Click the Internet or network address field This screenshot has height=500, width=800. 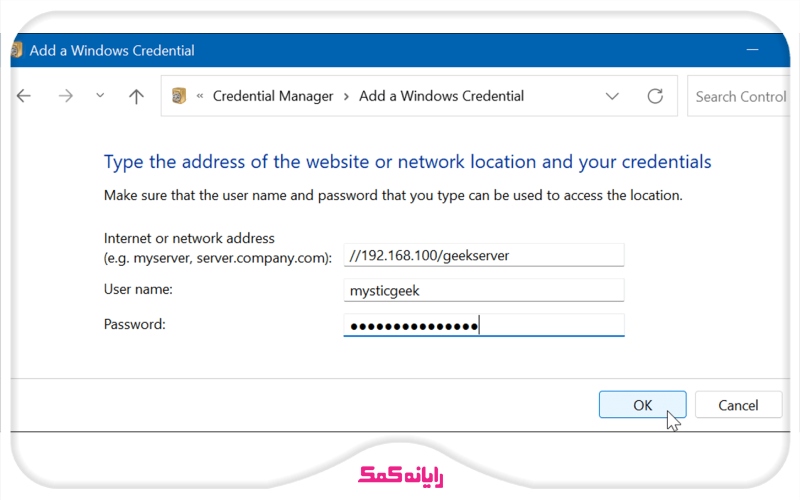[x=483, y=255]
